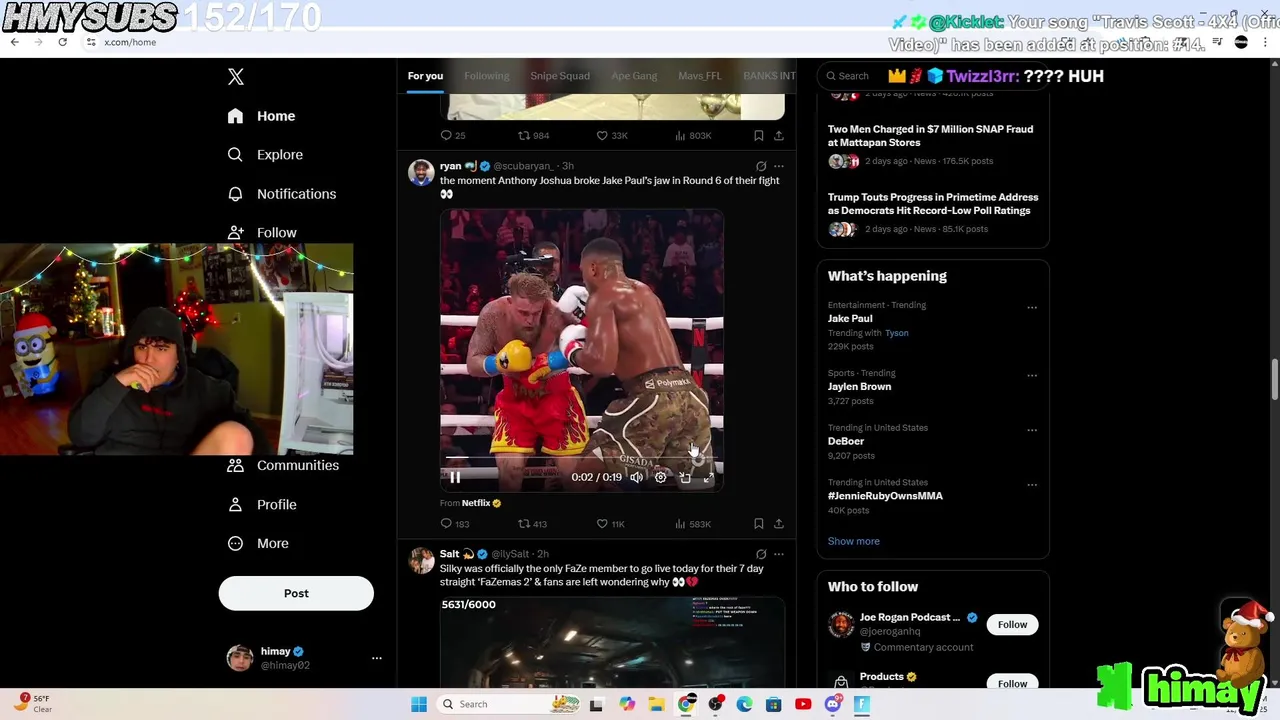This screenshot has width=1280, height=720.
Task: Bookmark ryan's Anthony Joshua post
Action: [x=759, y=524]
